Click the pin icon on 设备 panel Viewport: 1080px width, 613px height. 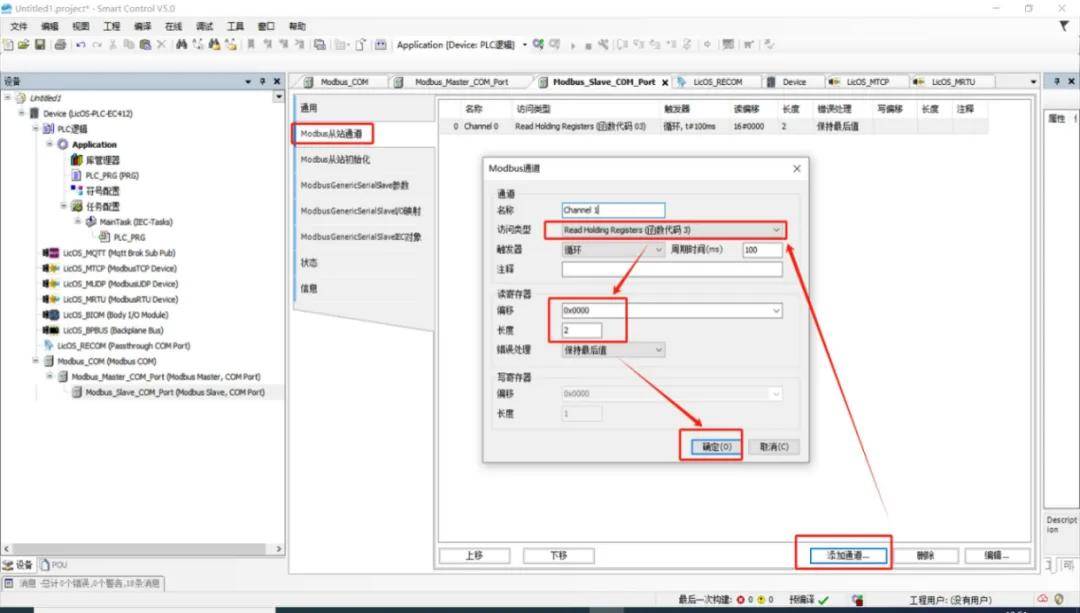pos(263,81)
